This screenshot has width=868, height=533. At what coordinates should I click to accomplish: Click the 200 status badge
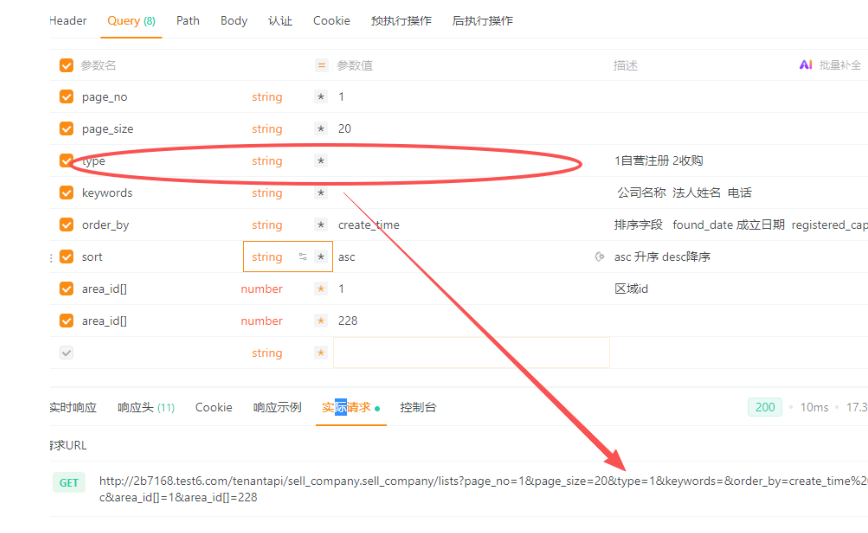pyautogui.click(x=765, y=407)
